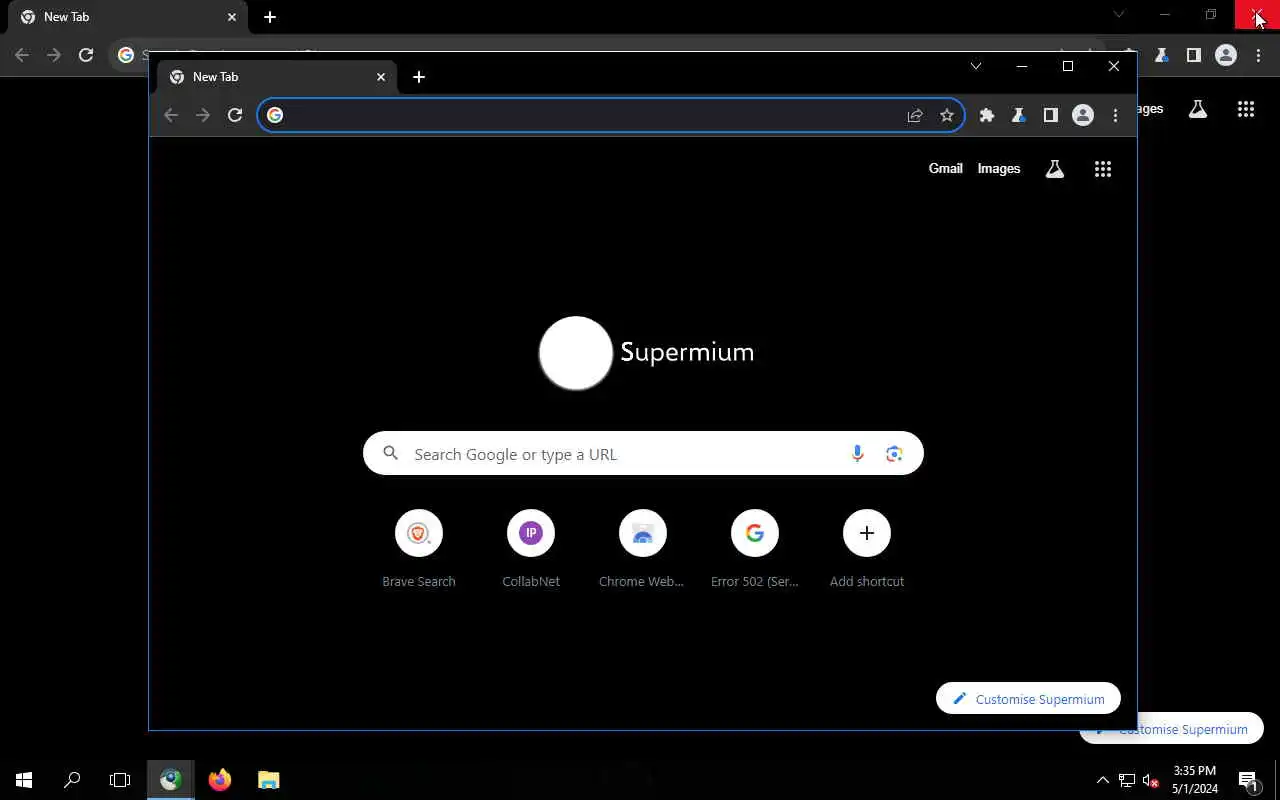Open tab search chevron in front window
The width and height of the screenshot is (1280, 800).
(976, 66)
